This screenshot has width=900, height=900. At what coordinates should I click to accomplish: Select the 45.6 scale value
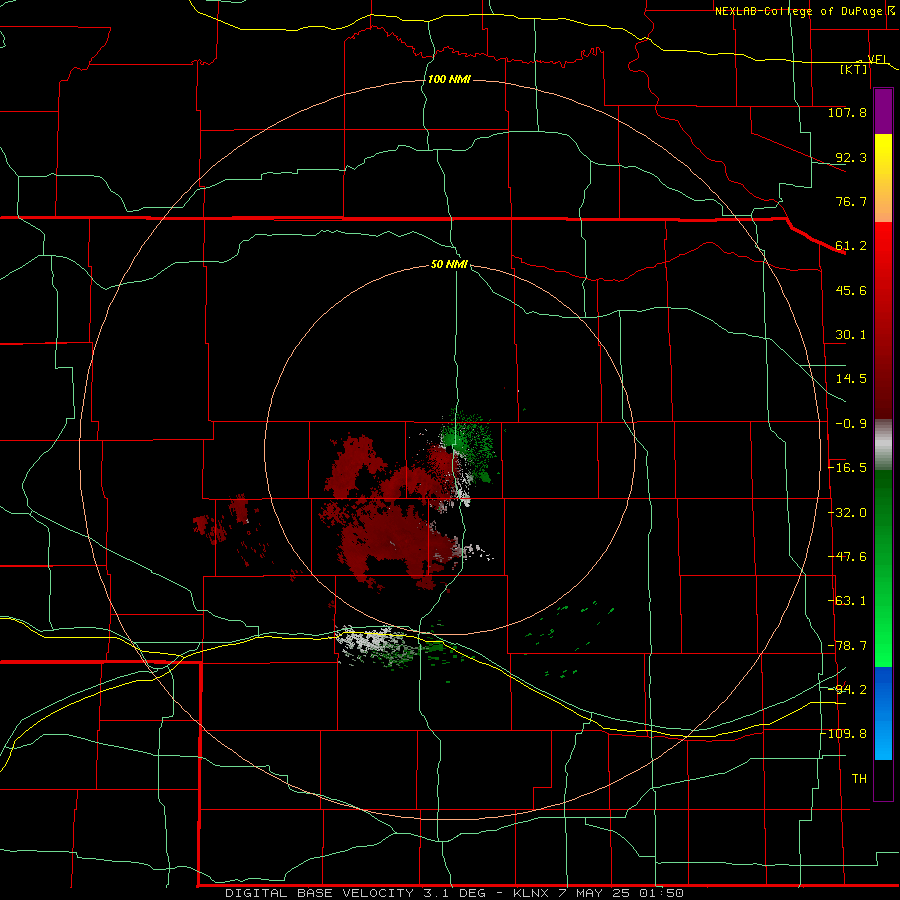(x=851, y=290)
